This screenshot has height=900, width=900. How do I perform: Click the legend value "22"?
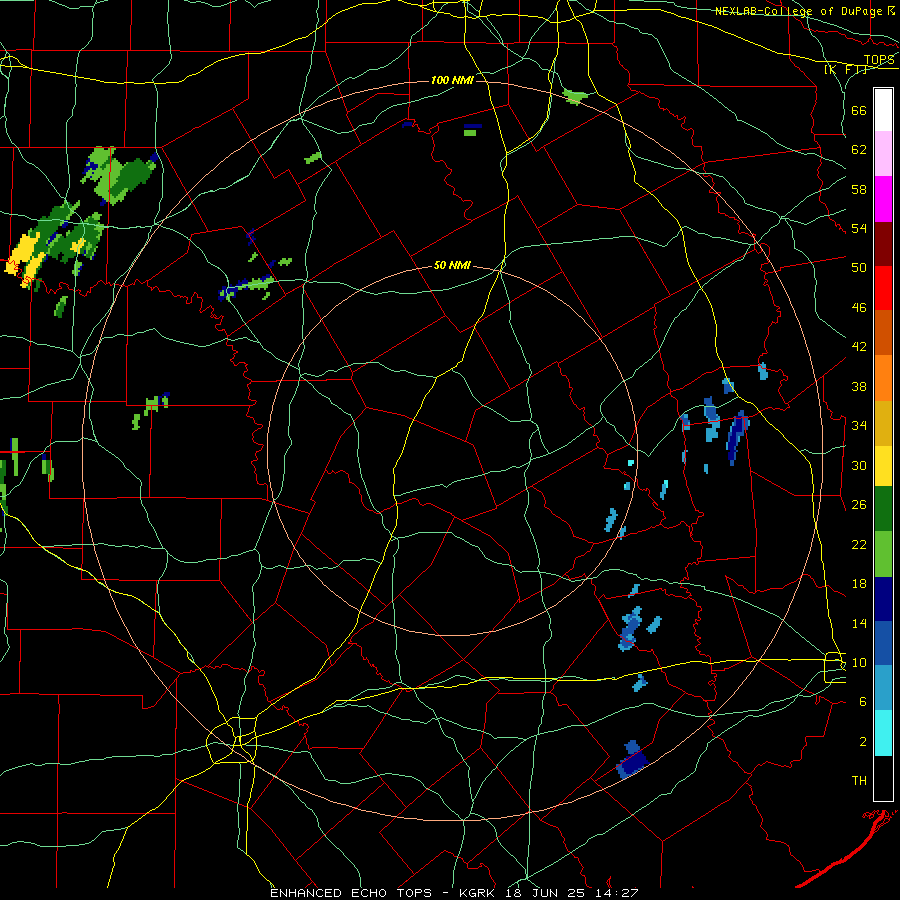(859, 544)
